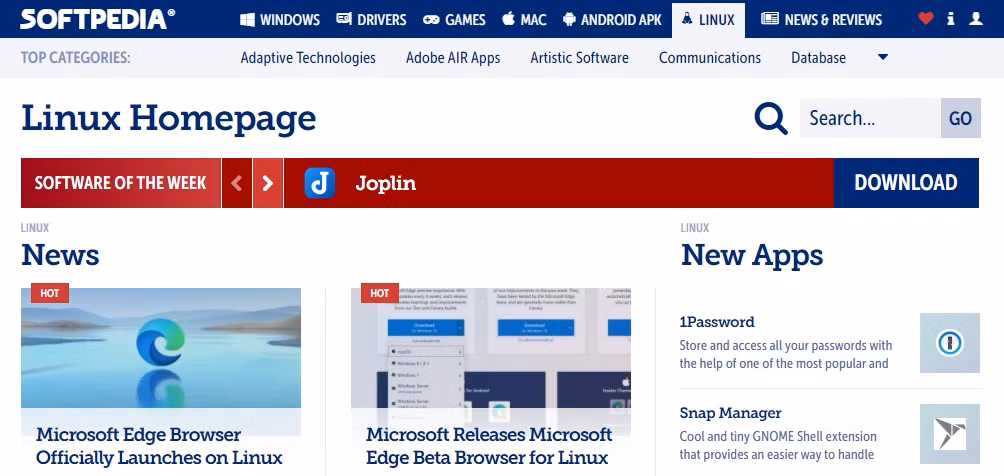1004x476 pixels.
Task: Click the Joplin app icon
Action: pos(320,183)
